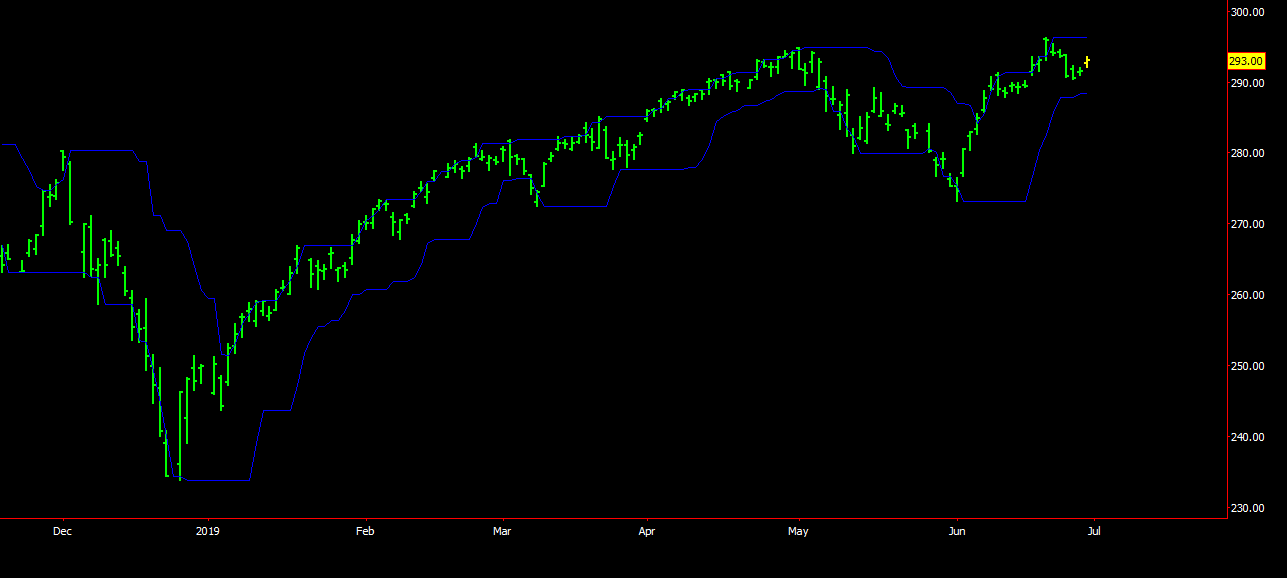This screenshot has width=1287, height=578.
Task: Select the 300.00 price axis label
Action: click(x=1247, y=12)
